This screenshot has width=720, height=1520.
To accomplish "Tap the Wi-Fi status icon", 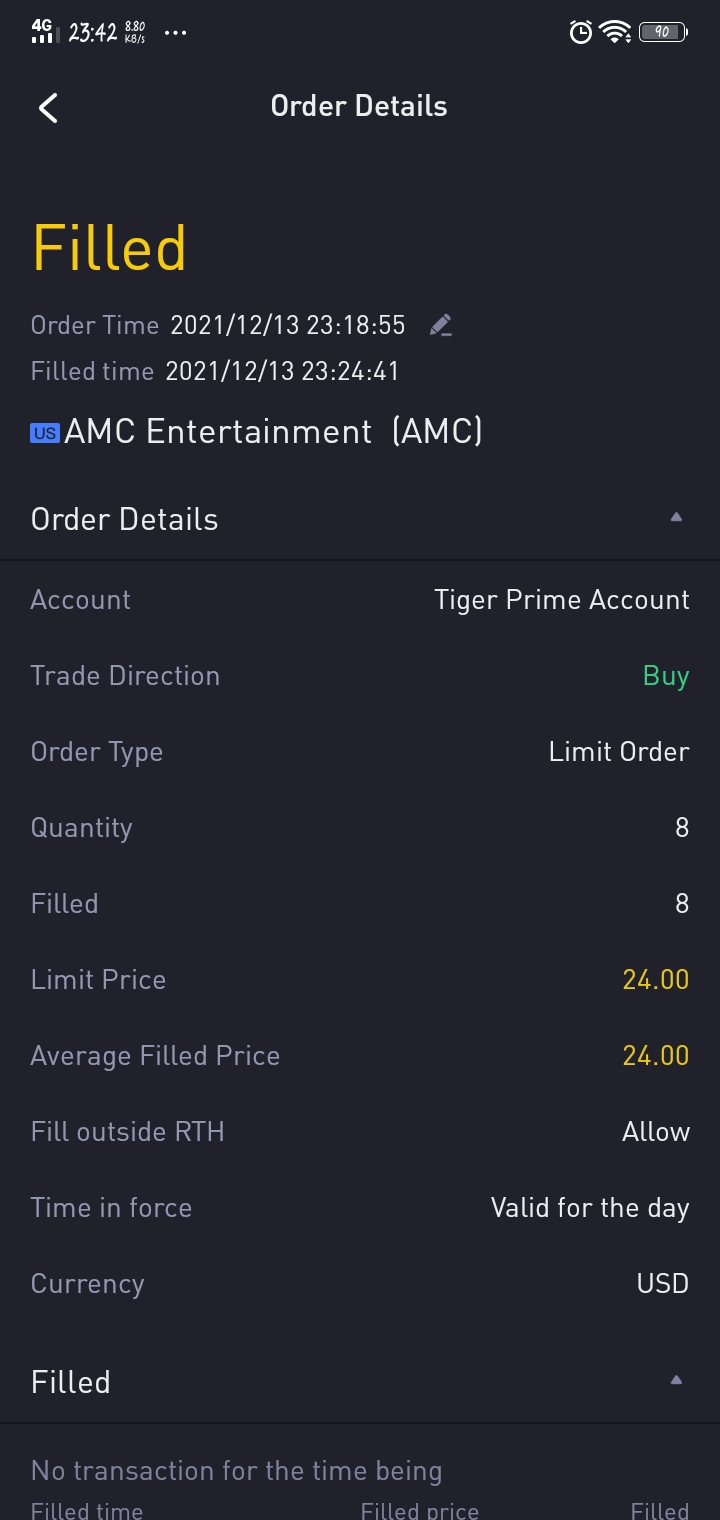I will pos(615,32).
